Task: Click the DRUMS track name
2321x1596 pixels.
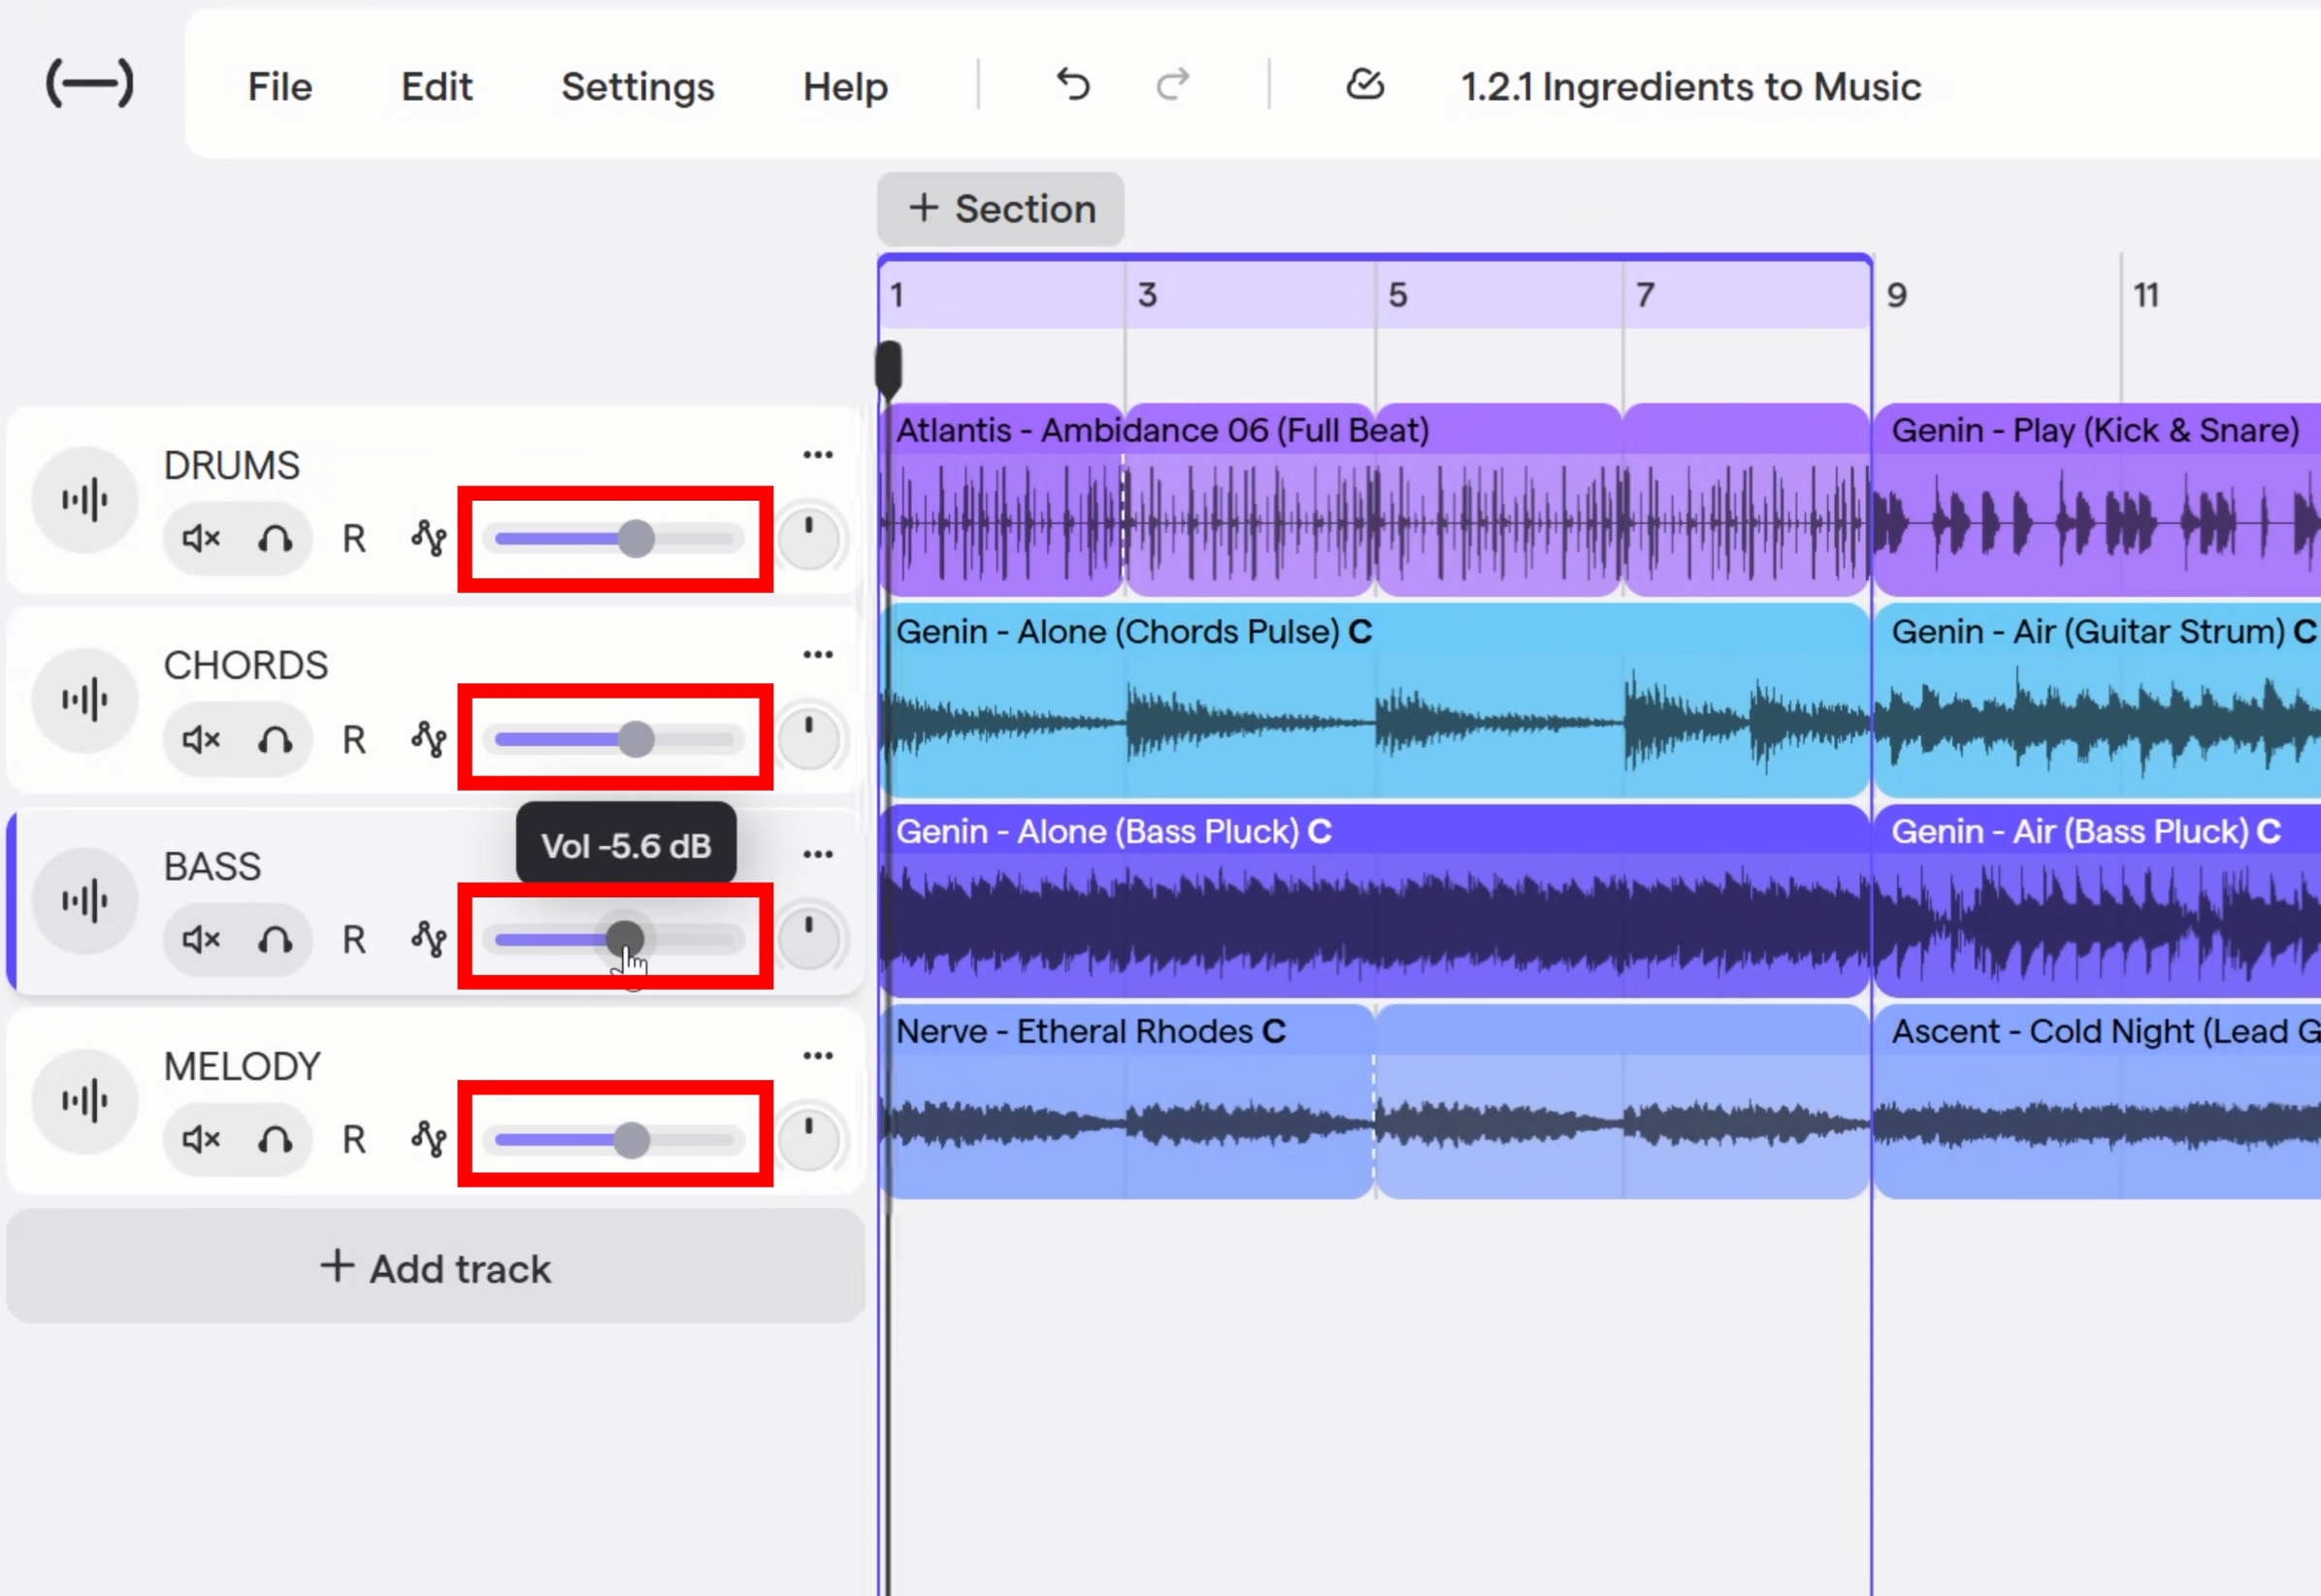Action: click(x=232, y=466)
